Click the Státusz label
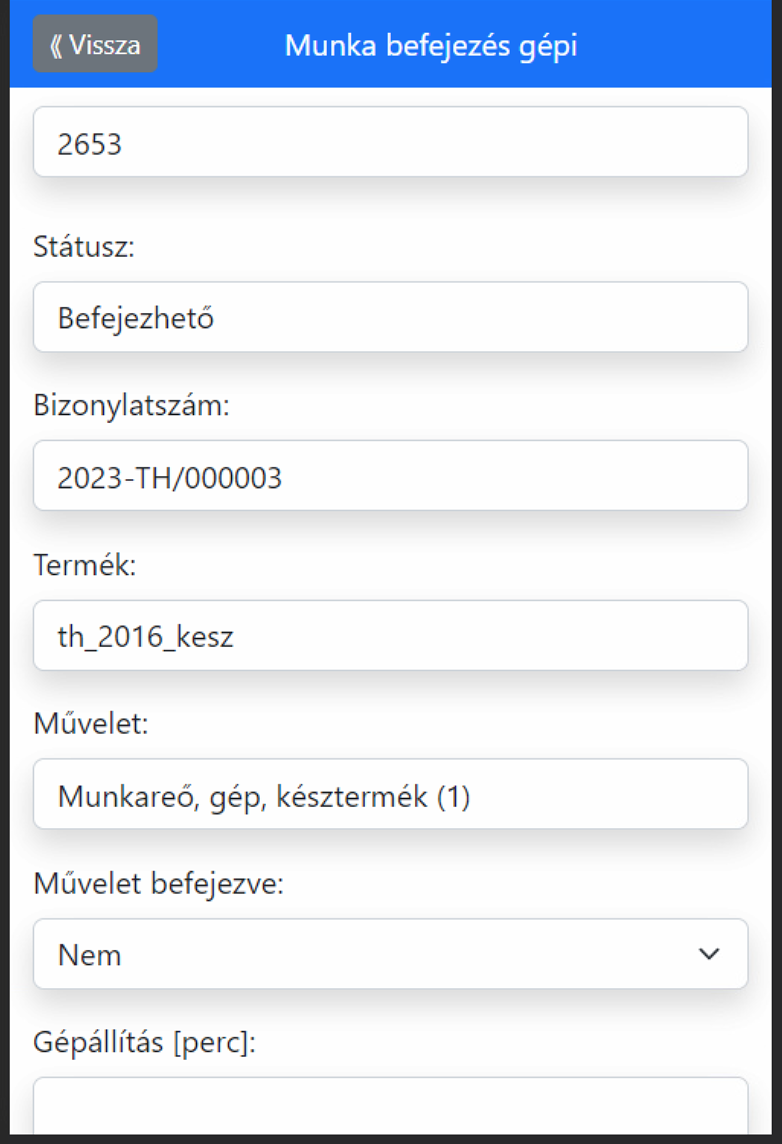Screen dimensions: 782x1144 pos(84,246)
